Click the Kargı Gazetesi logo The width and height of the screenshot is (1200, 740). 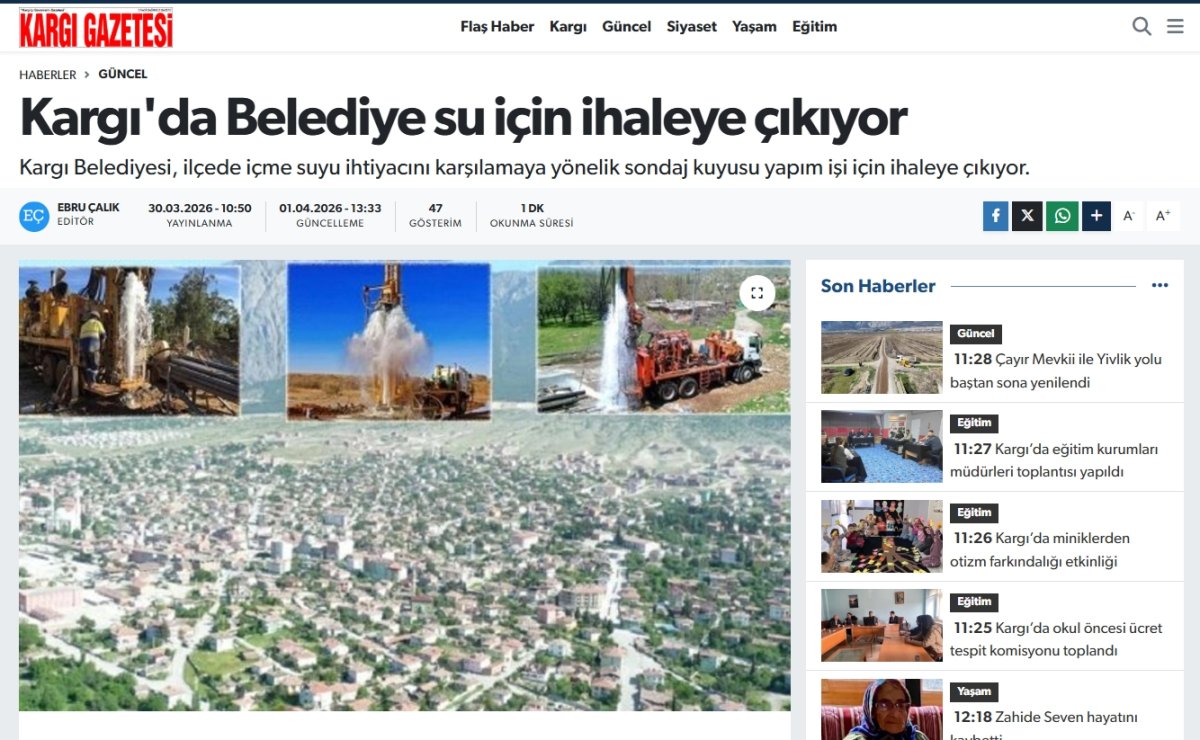96,28
